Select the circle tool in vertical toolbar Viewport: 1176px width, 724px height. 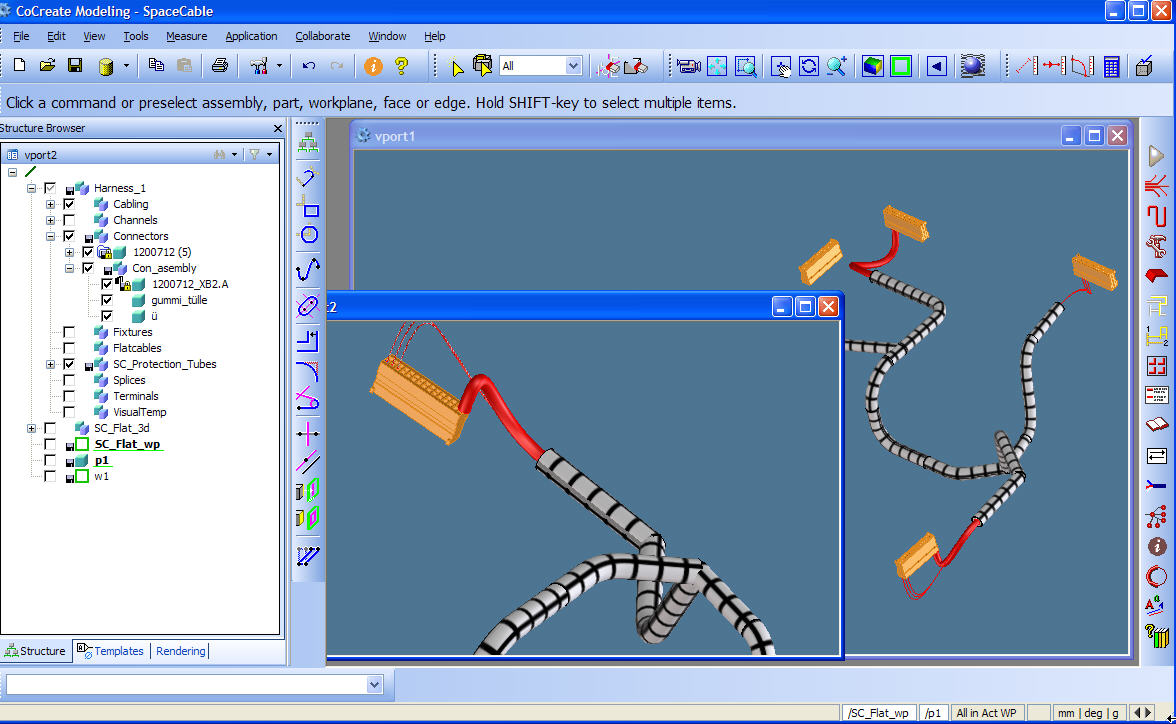pyautogui.click(x=309, y=235)
